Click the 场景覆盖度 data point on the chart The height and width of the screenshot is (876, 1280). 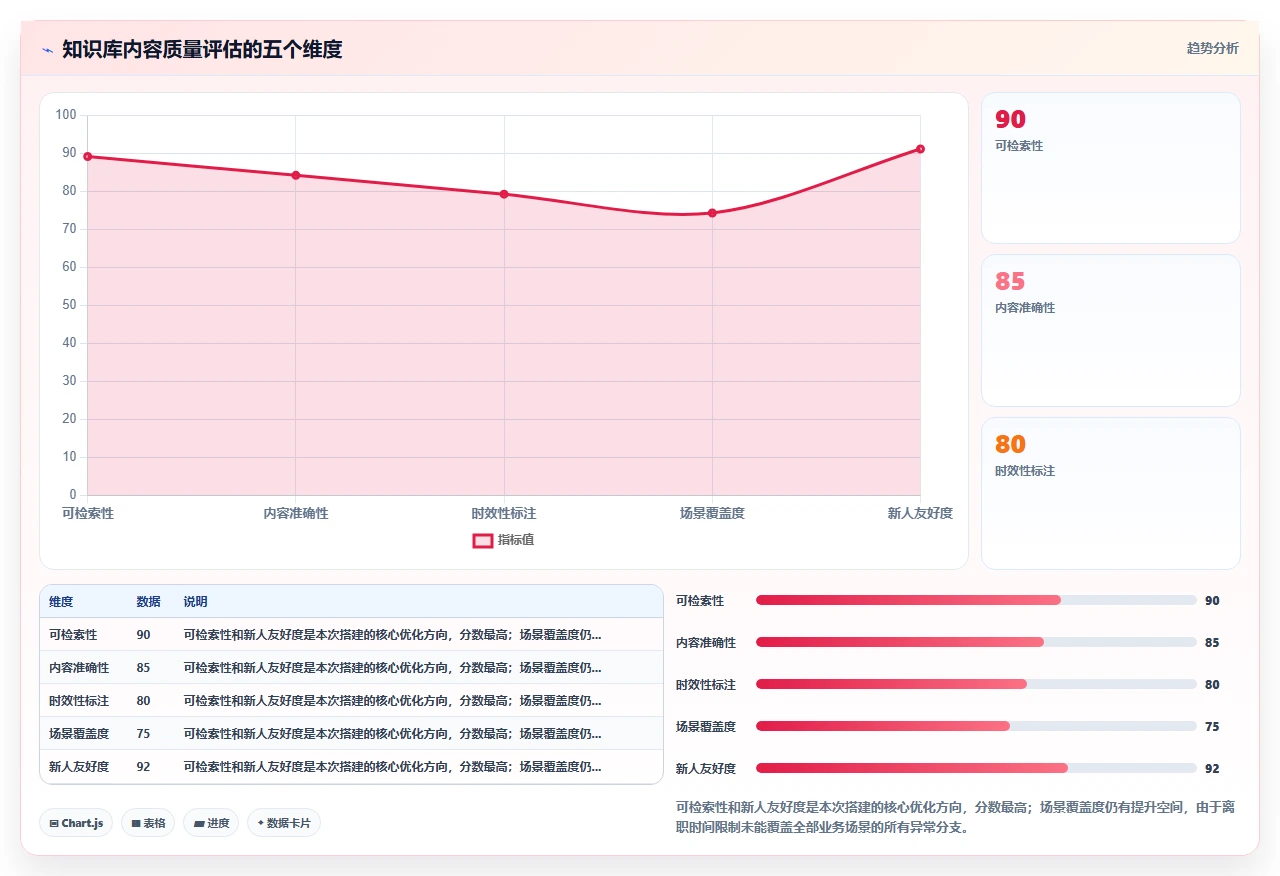click(x=712, y=213)
